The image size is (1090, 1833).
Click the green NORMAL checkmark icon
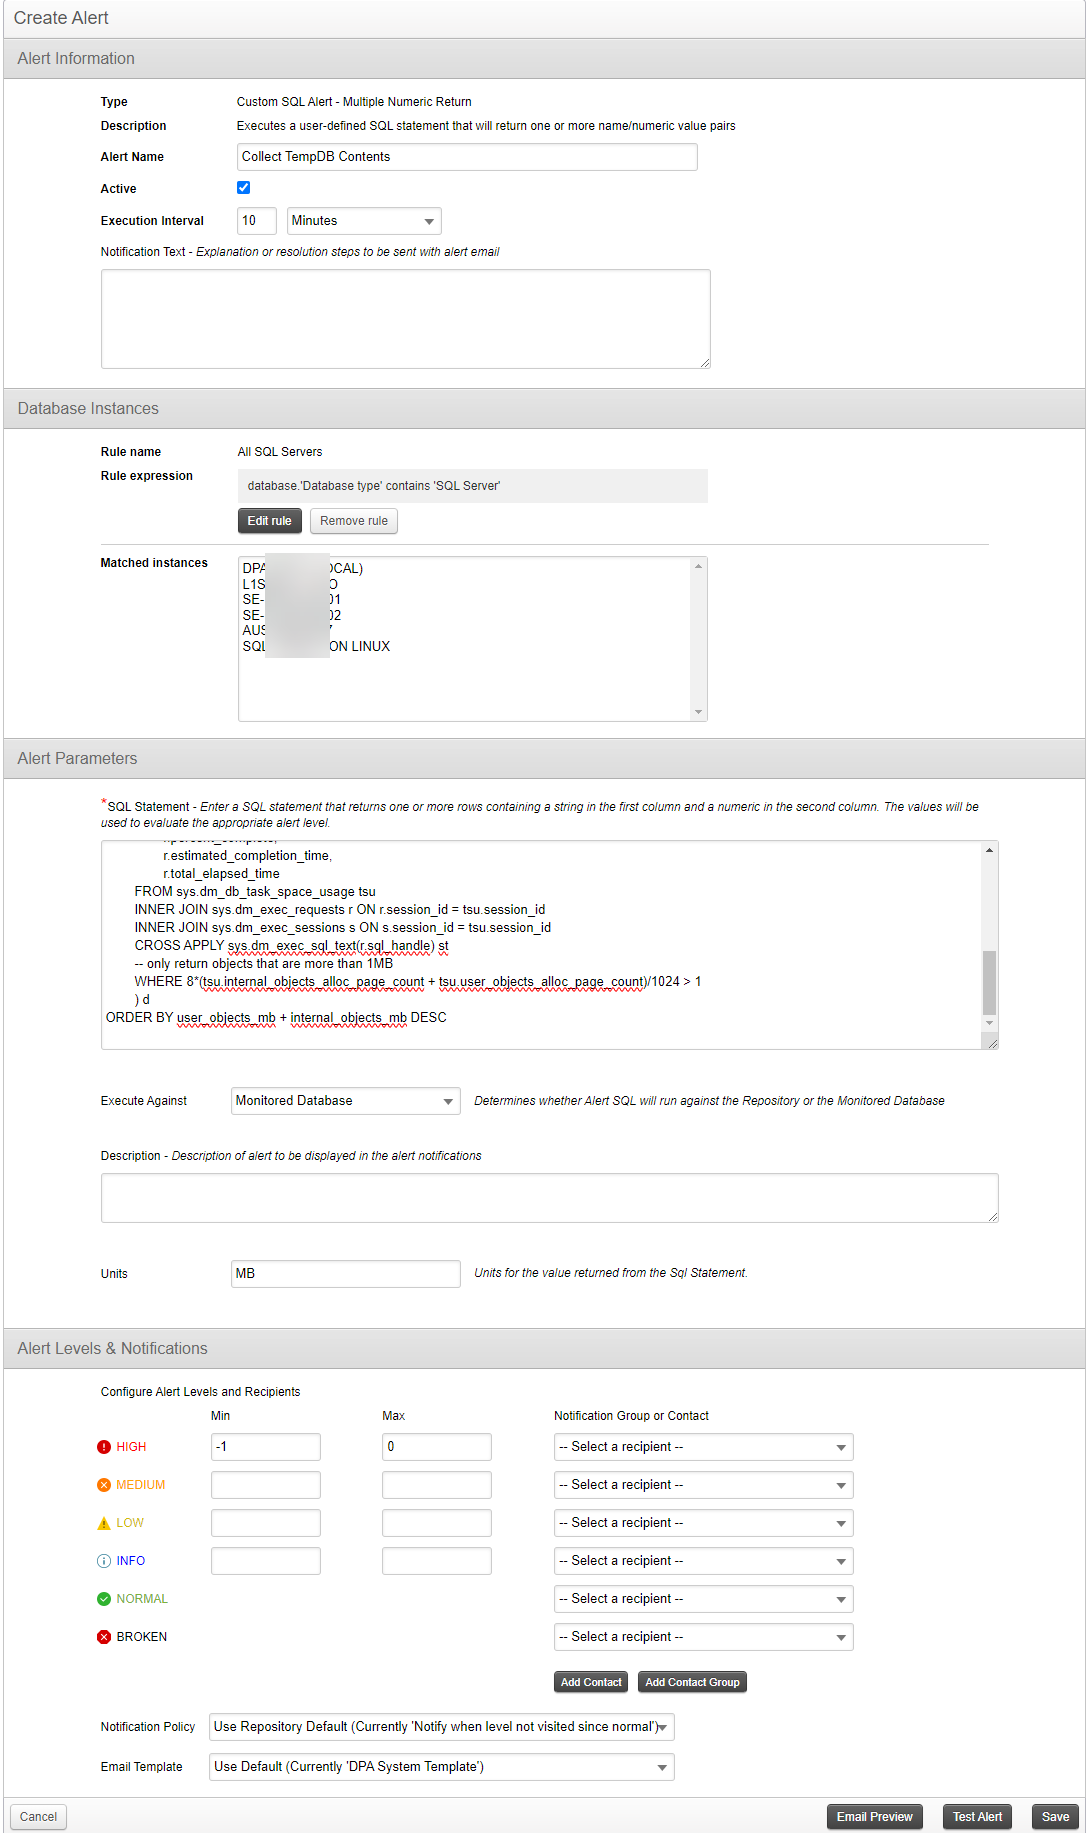coord(104,1599)
